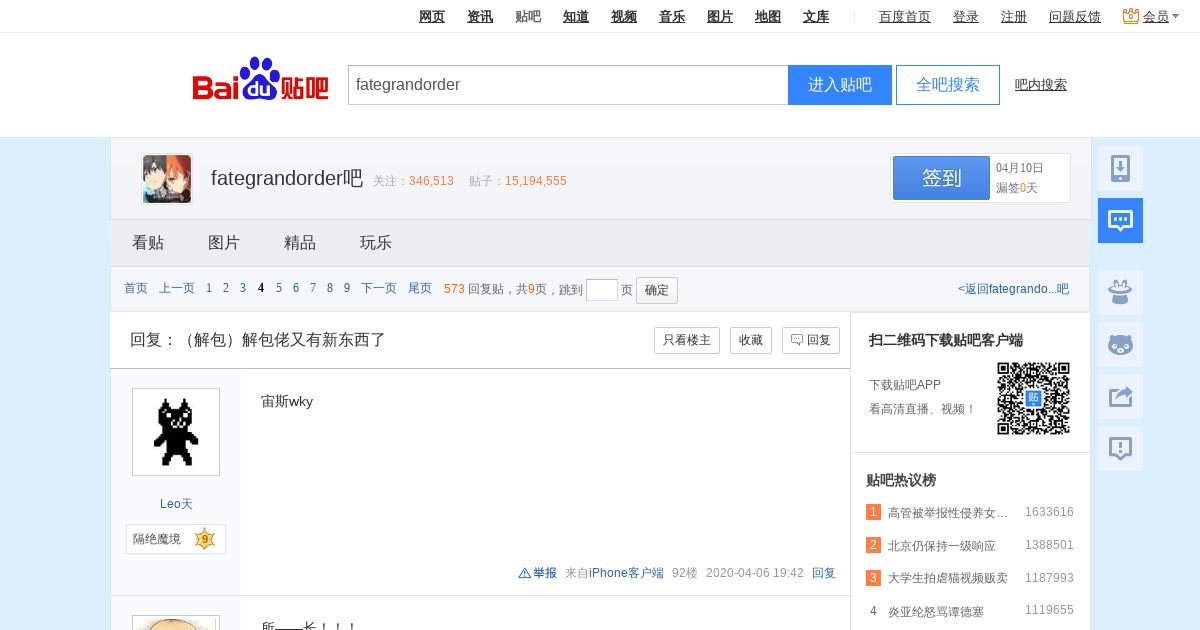Open hot topic 炎亚纶怒骂谭德塞
Screen dimensions: 1200x630
[x=936, y=611]
